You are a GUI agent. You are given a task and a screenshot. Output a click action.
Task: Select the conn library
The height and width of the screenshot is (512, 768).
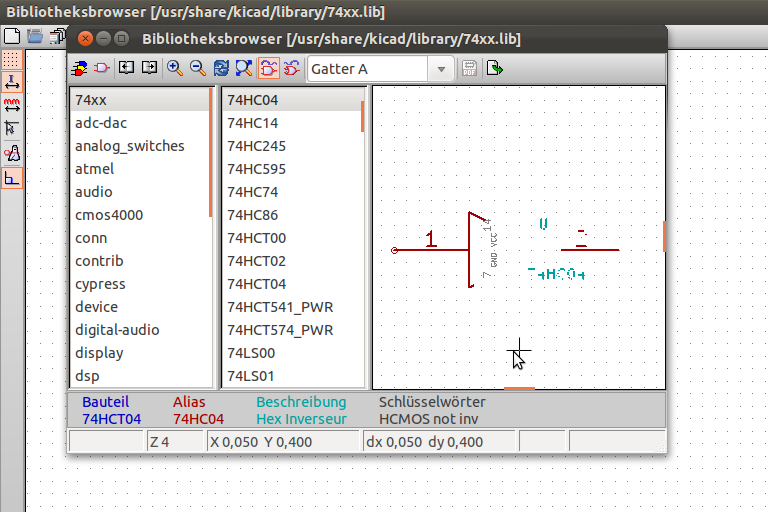pos(140,238)
